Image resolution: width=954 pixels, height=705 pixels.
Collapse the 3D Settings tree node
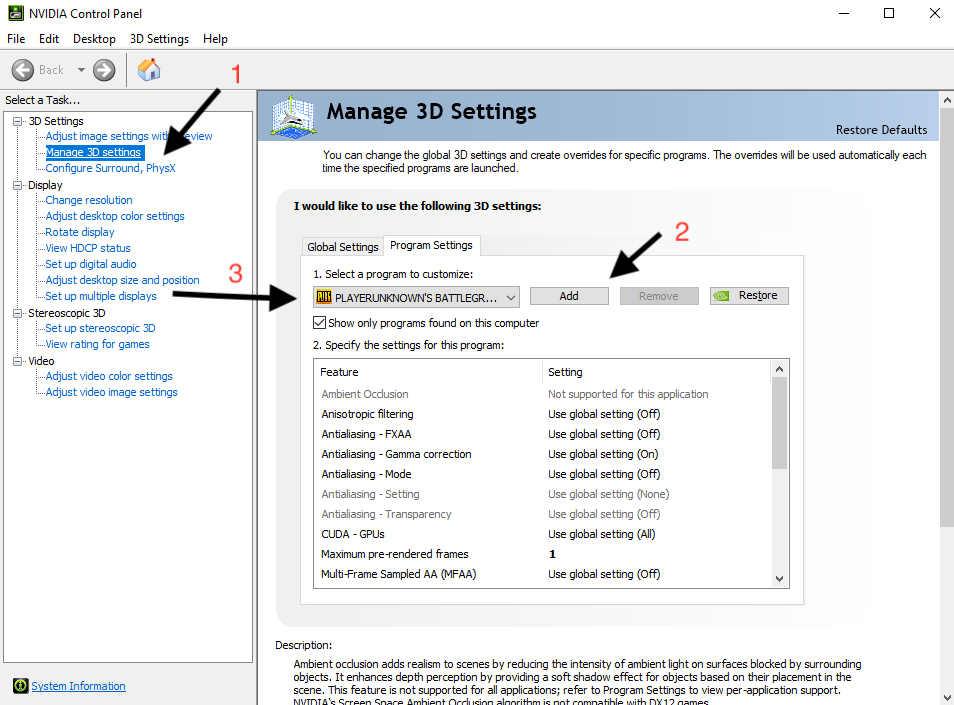(x=17, y=121)
